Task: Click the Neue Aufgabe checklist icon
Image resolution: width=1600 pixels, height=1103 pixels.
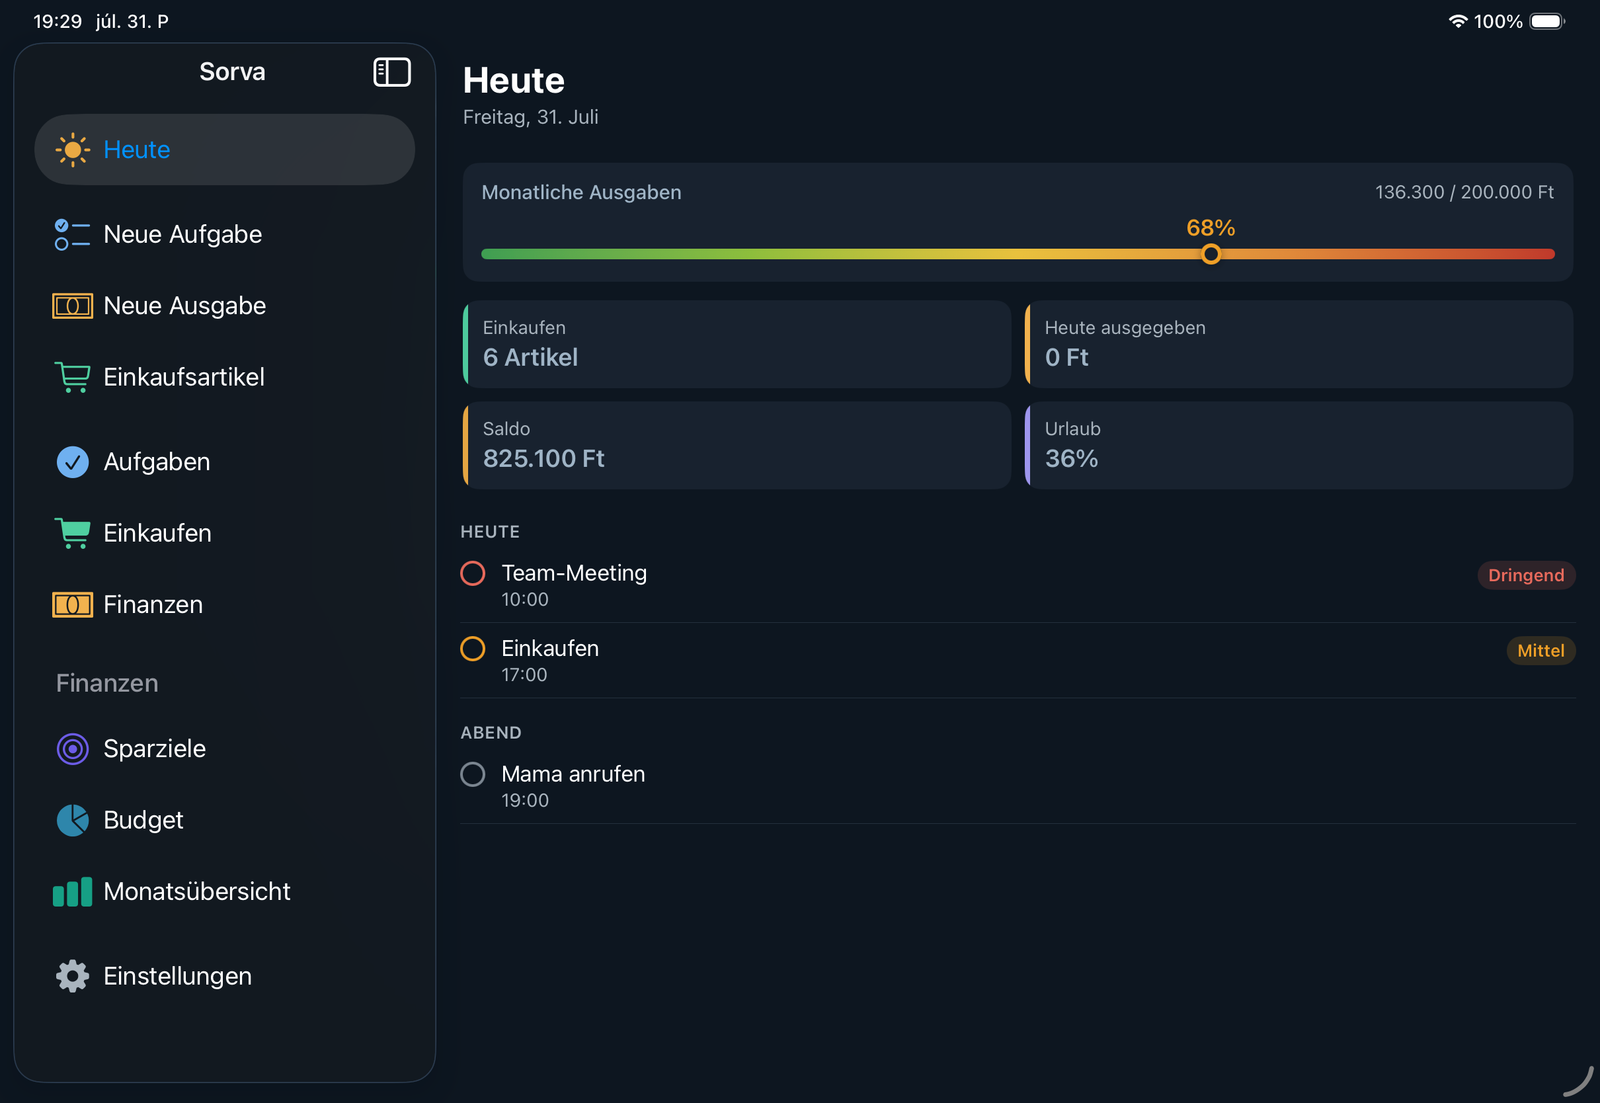Action: (x=73, y=235)
